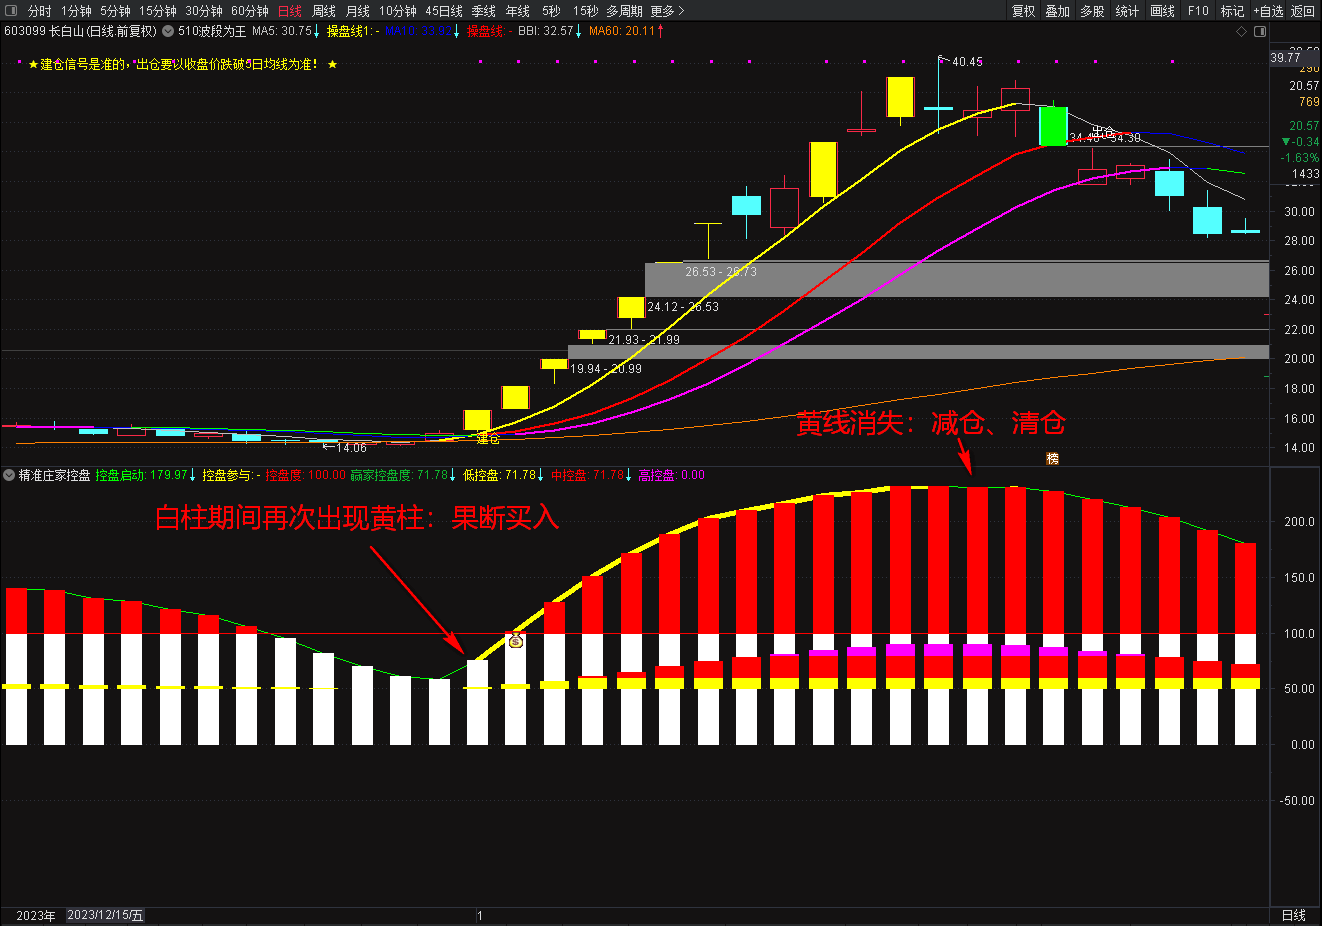Select the 45日线 period
The image size is (1322, 926).
tap(444, 11)
